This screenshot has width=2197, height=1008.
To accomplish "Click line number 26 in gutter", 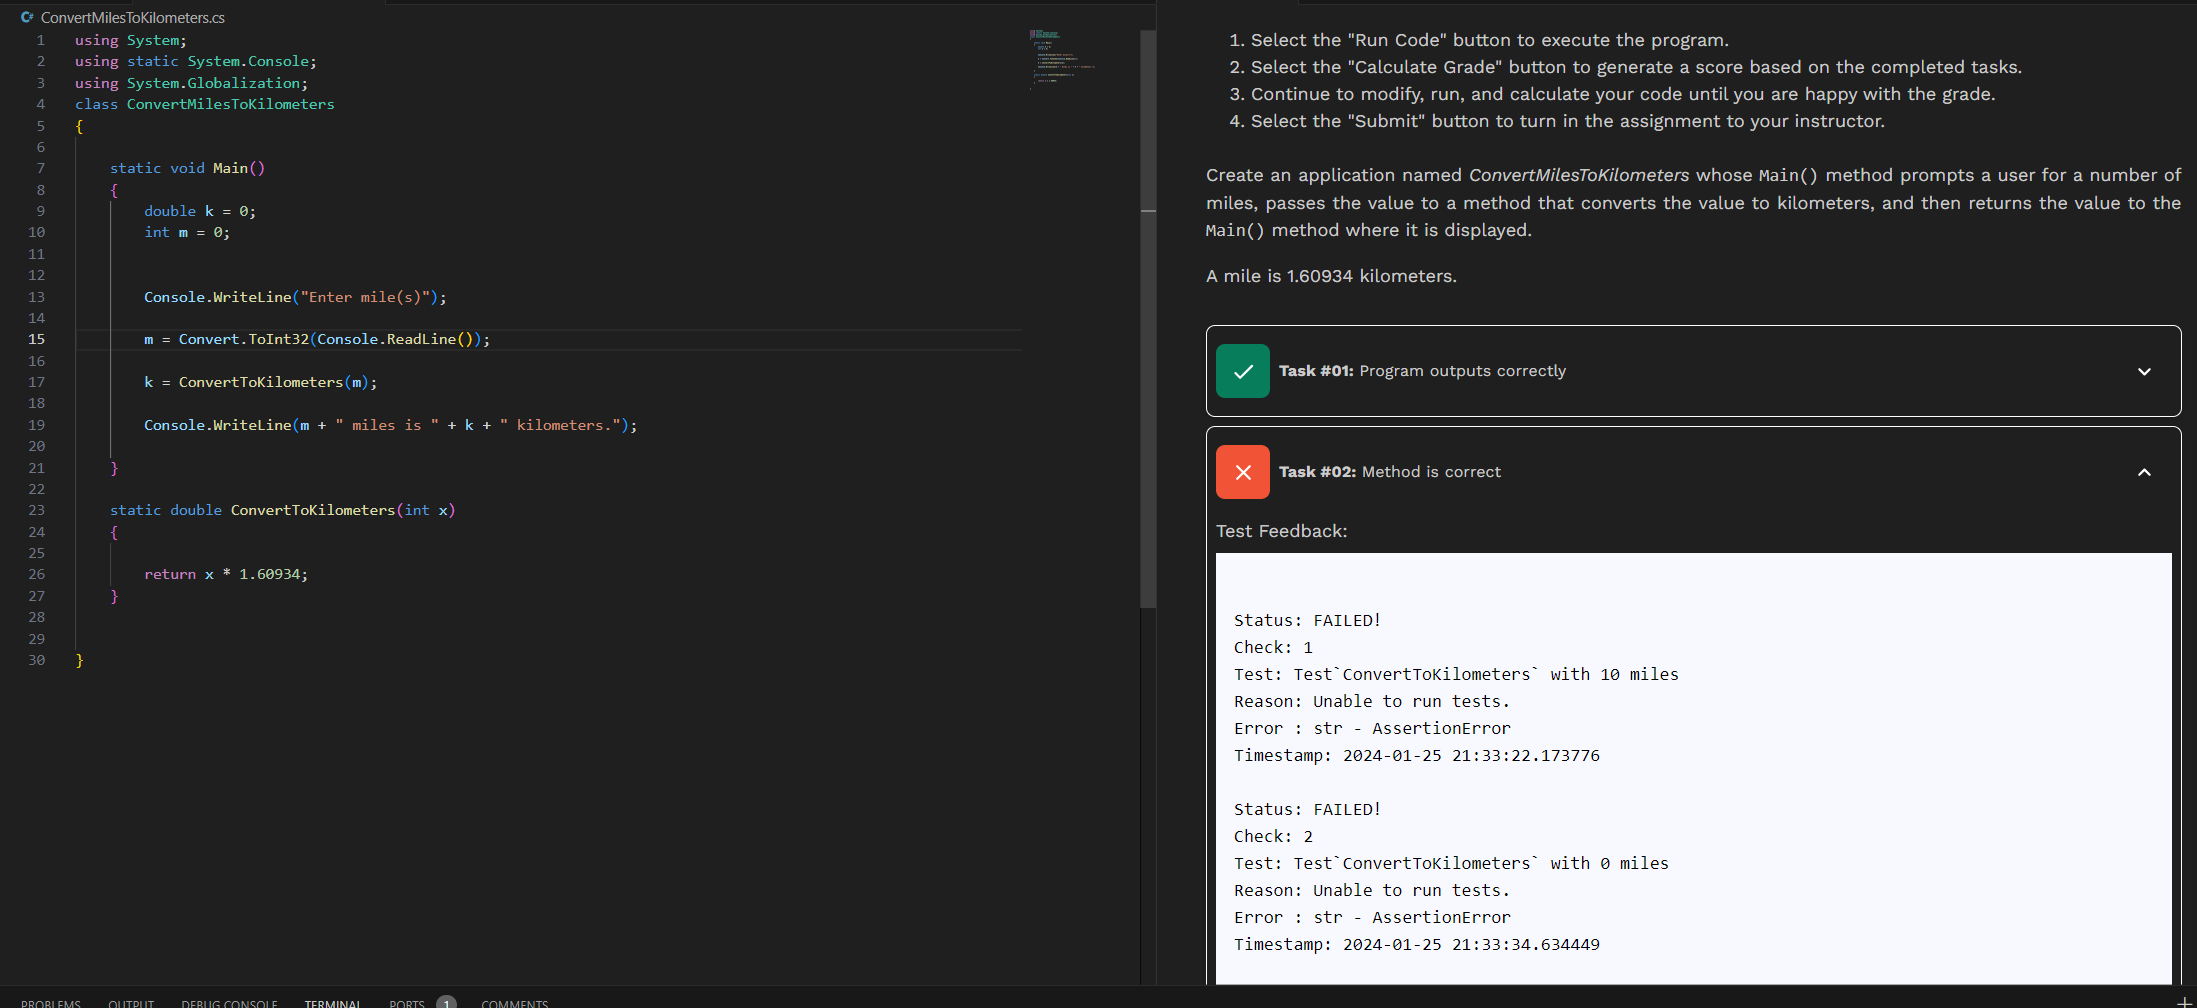I will pyautogui.click(x=36, y=574).
